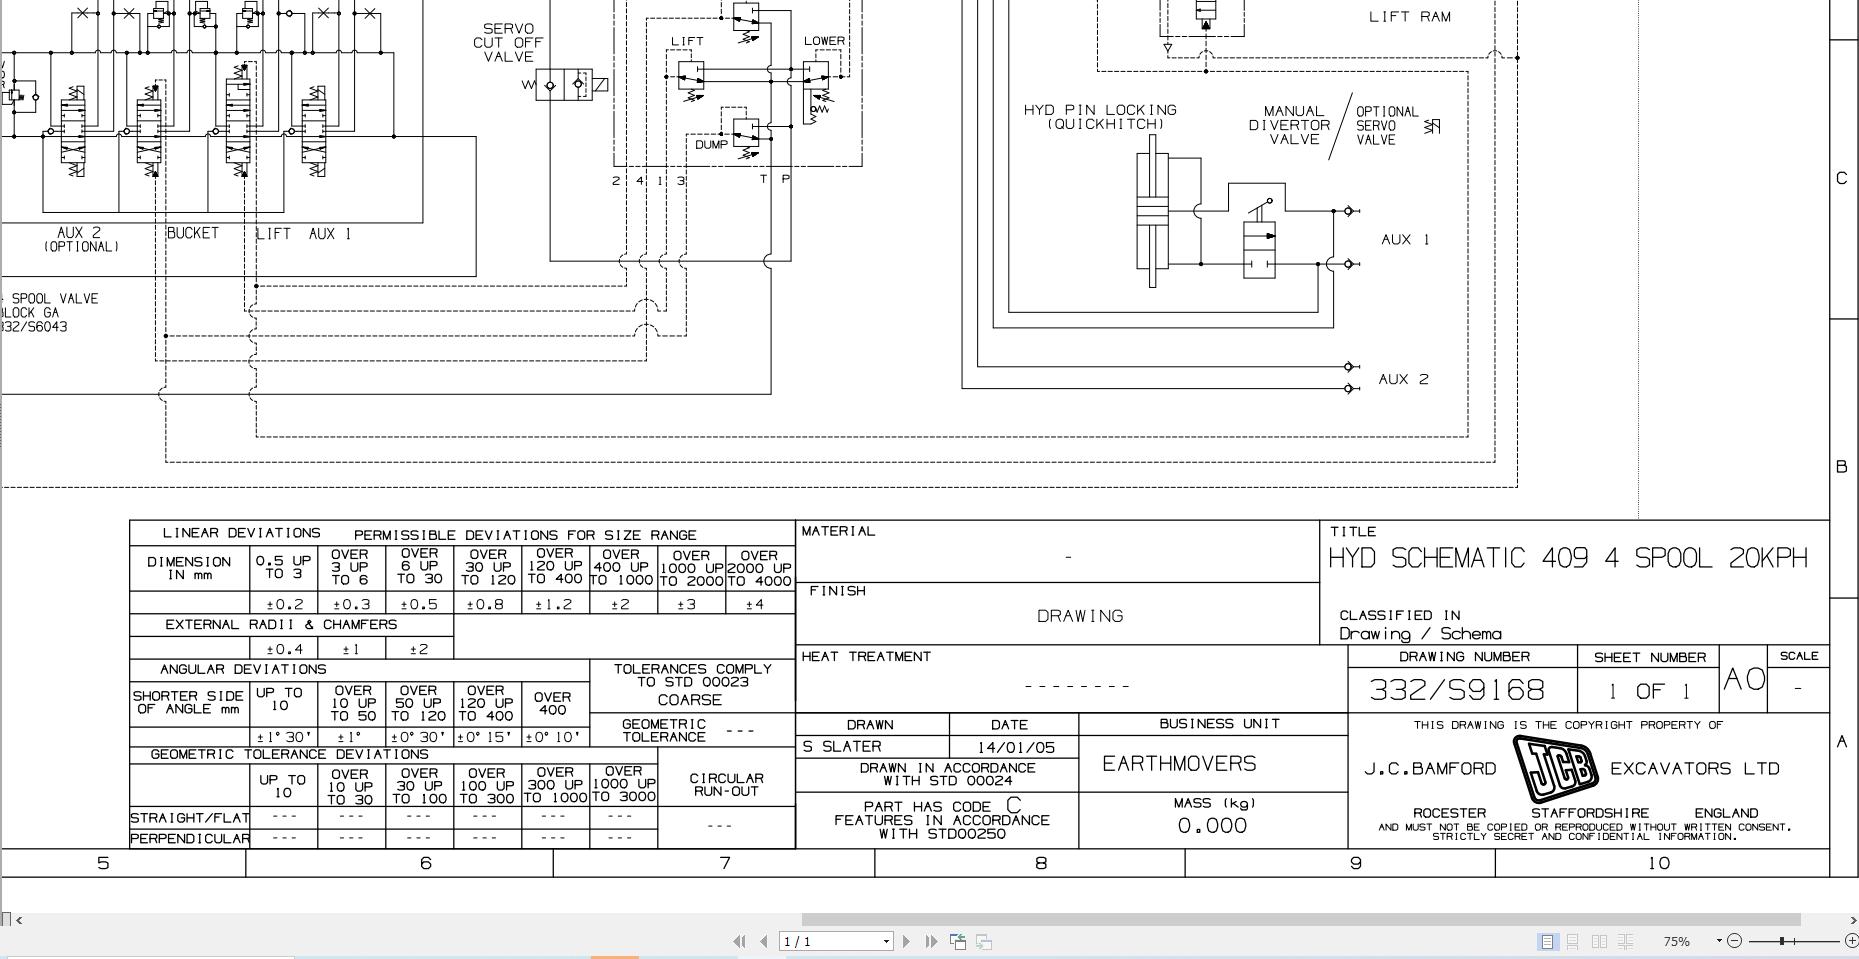Return to the previous view
The height and width of the screenshot is (959, 1859).
(958, 941)
